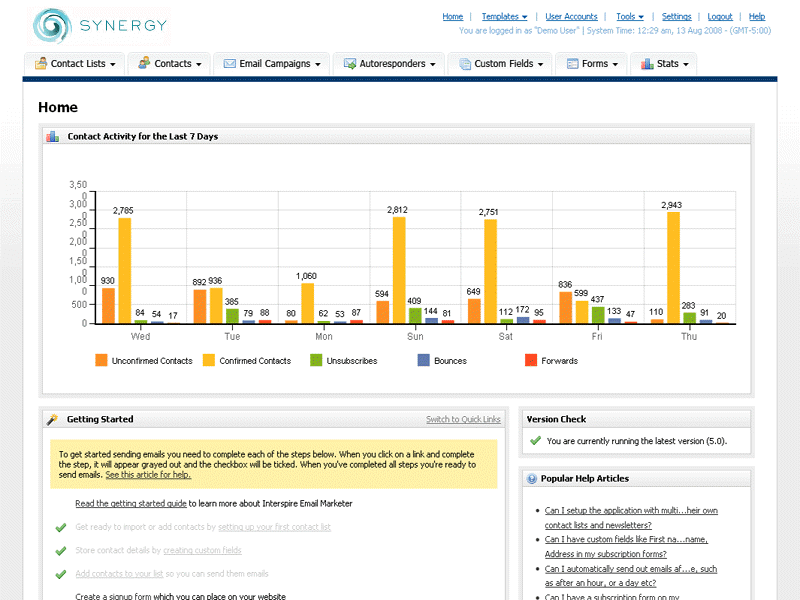Click the Custom Fields tab icon
The height and width of the screenshot is (600, 800).
point(465,64)
